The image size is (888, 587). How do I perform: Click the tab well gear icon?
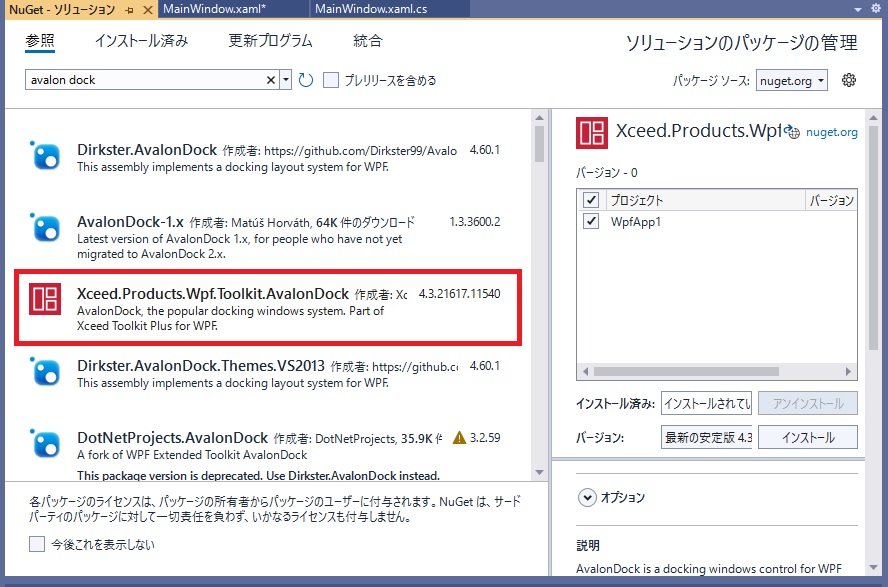(x=876, y=8)
